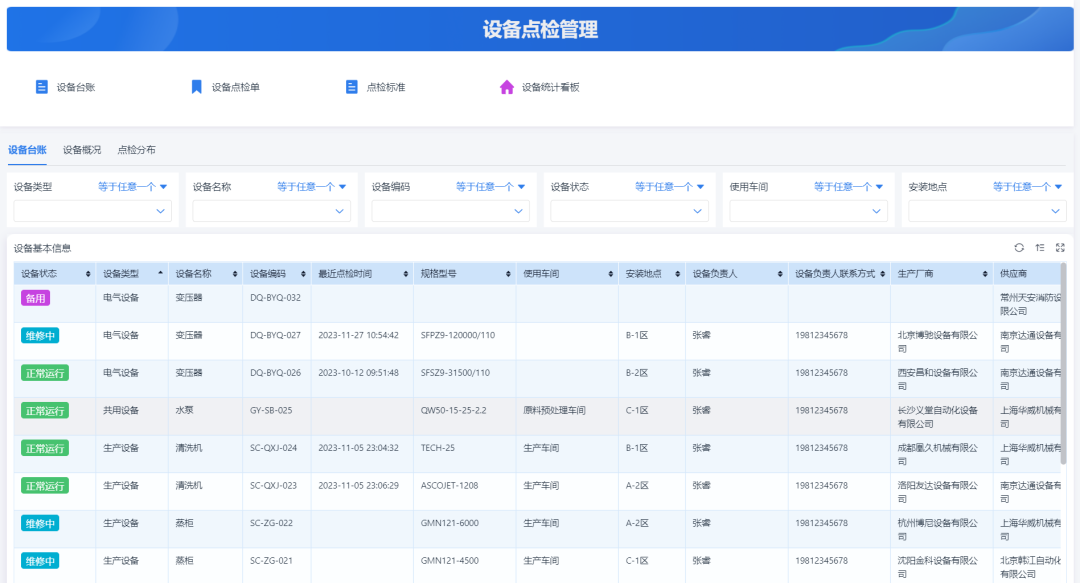Click device code DQ-BYQ-027 cell
The width and height of the screenshot is (1080, 583).
(275, 335)
